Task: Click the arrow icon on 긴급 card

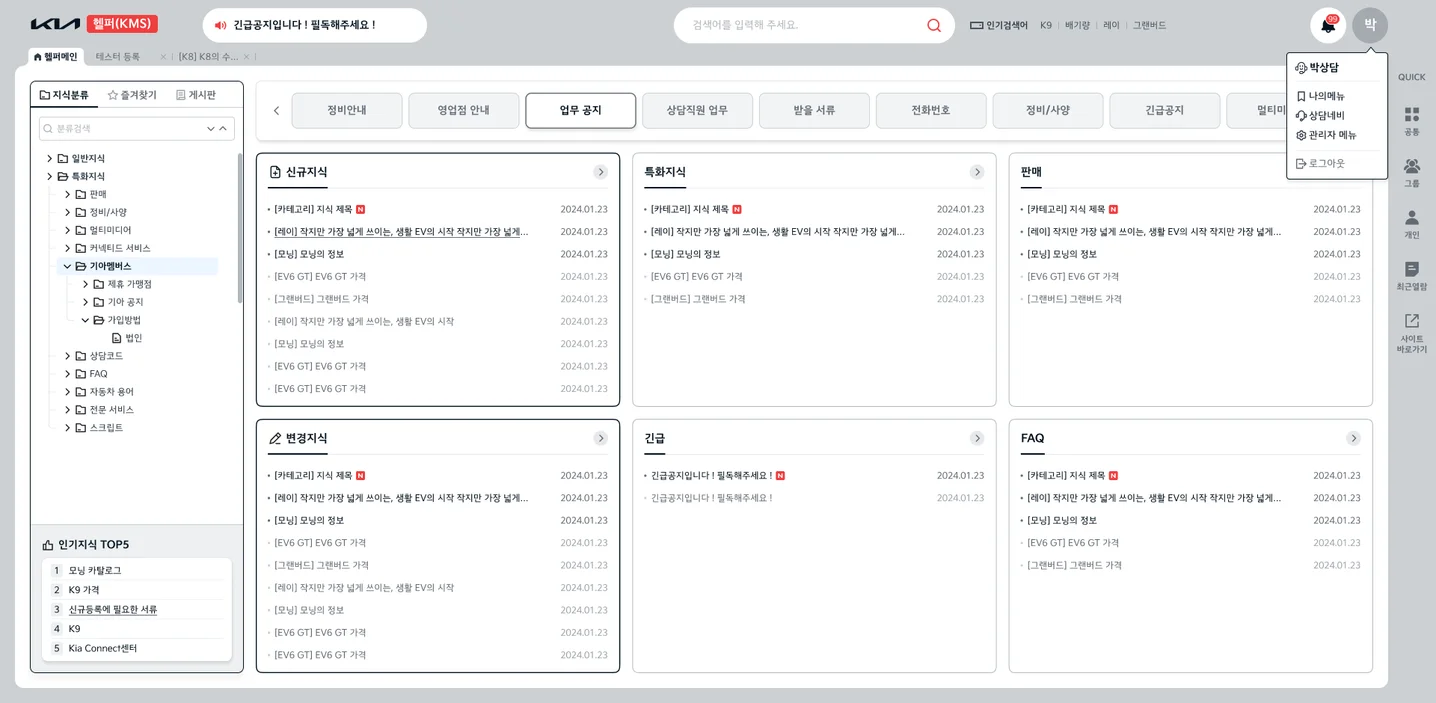Action: tap(977, 438)
